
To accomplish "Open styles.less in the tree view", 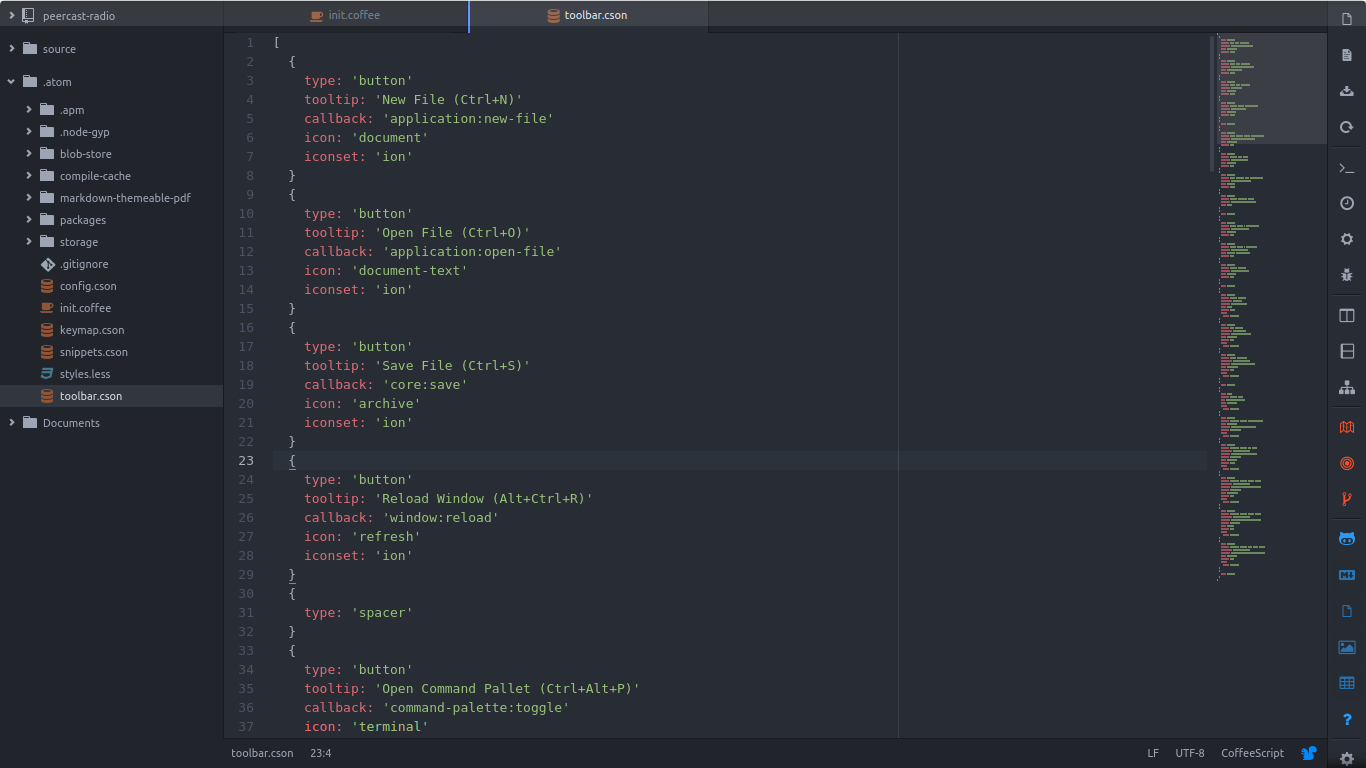I will pyautogui.click(x=85, y=374).
